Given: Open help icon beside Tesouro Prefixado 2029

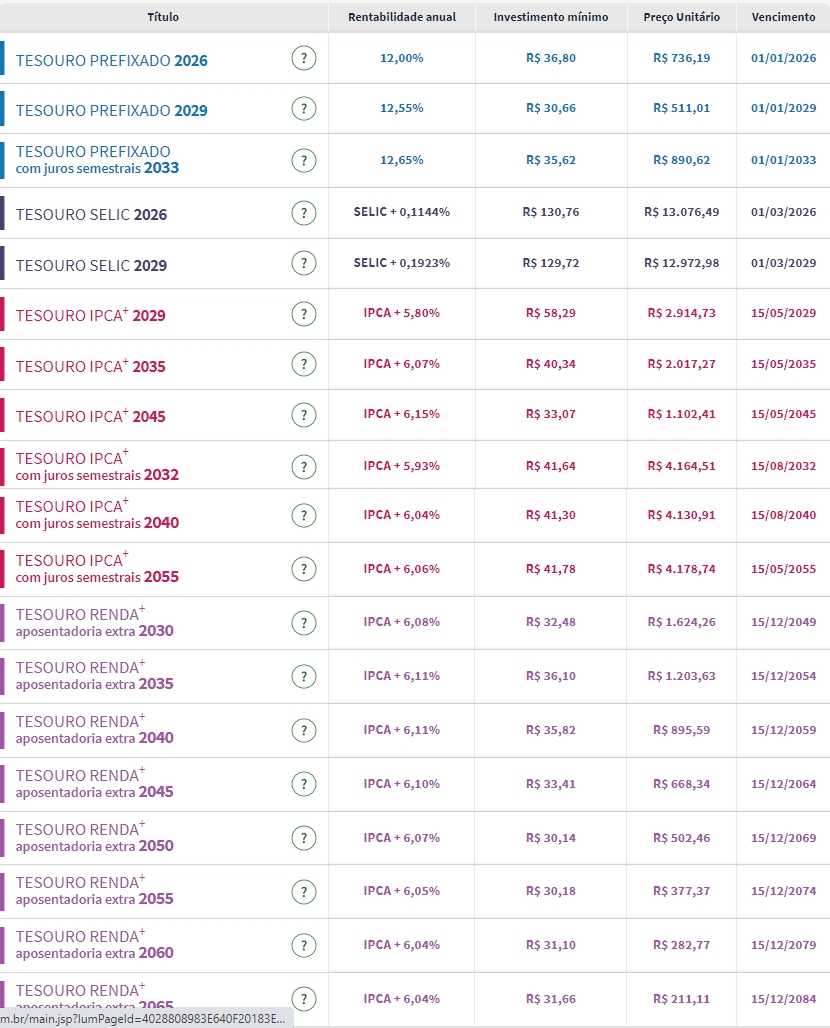Looking at the screenshot, I should 304,109.
